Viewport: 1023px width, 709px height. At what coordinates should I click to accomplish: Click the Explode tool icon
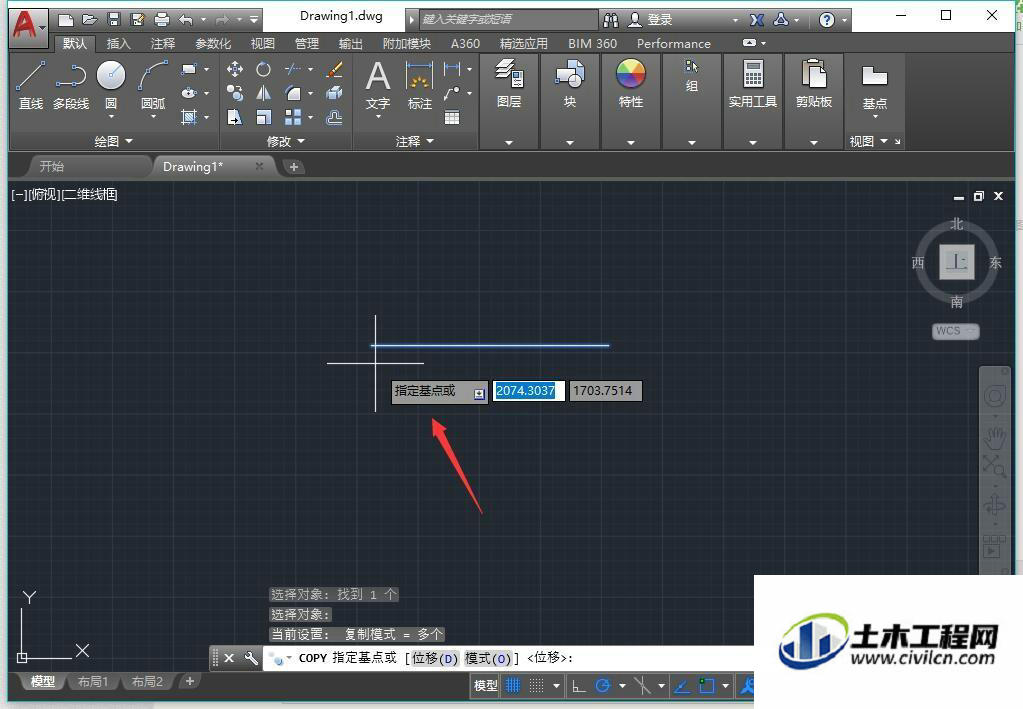pyautogui.click(x=334, y=93)
